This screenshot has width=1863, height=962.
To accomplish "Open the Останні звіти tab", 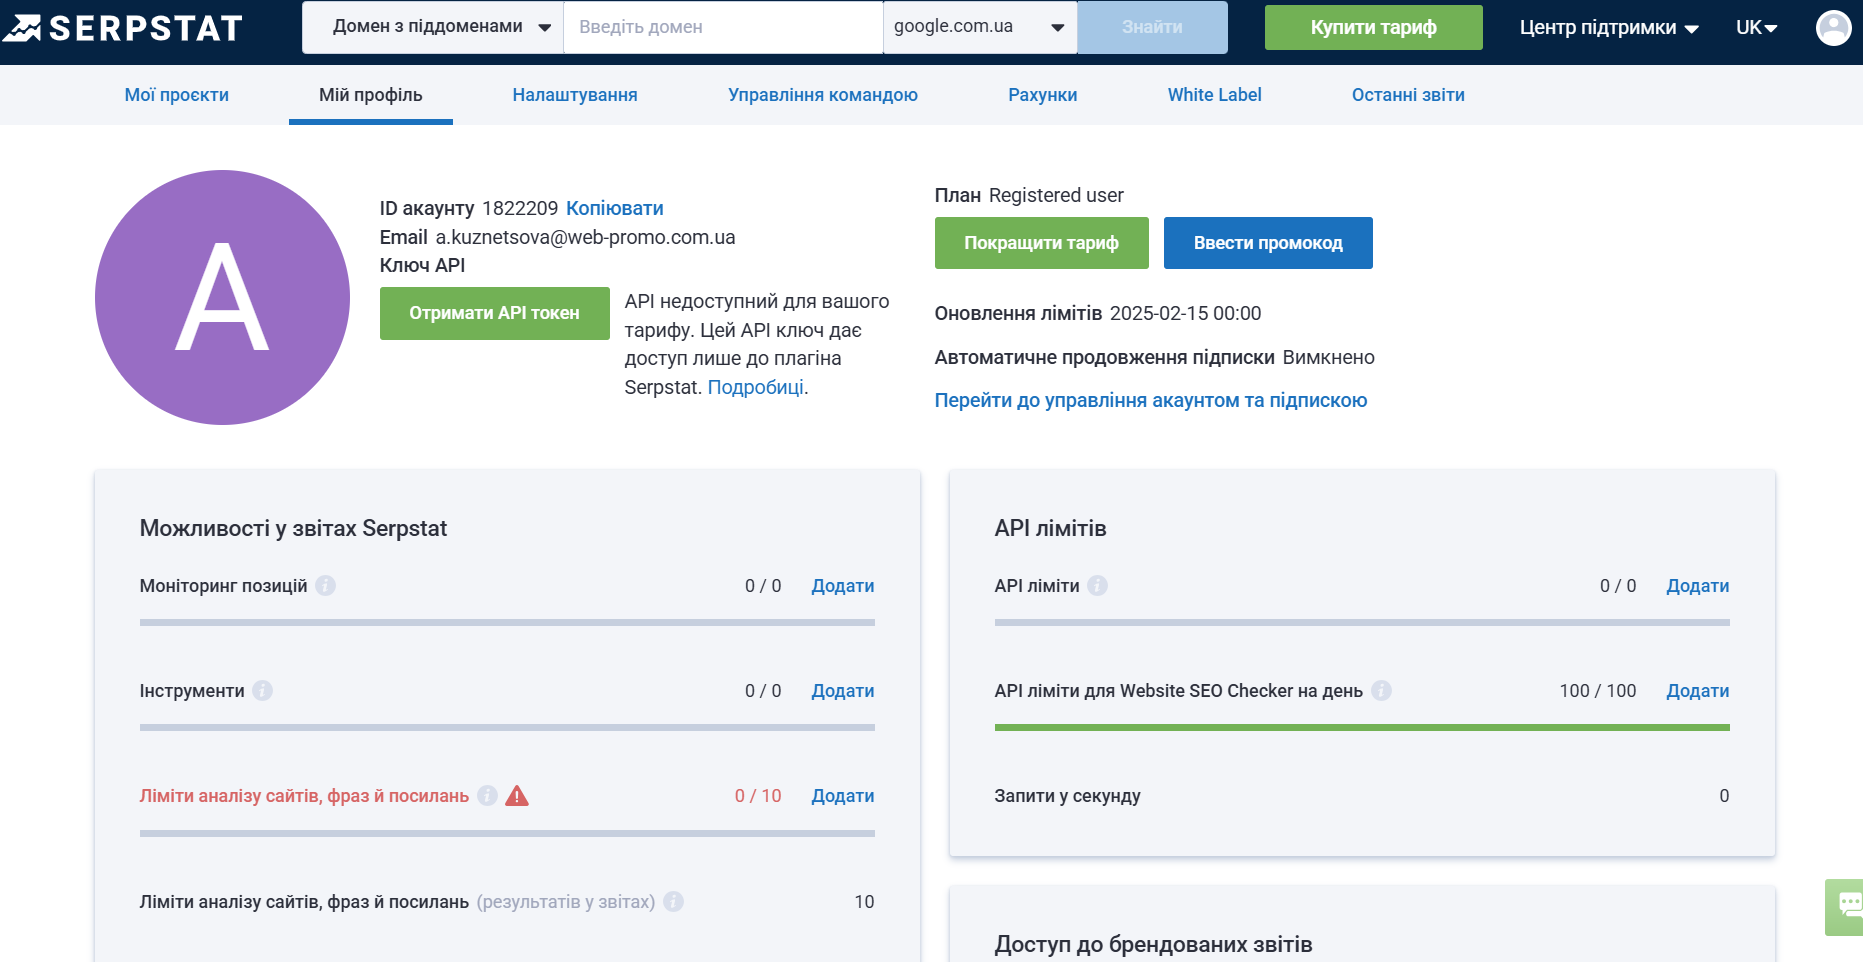I will point(1408,95).
